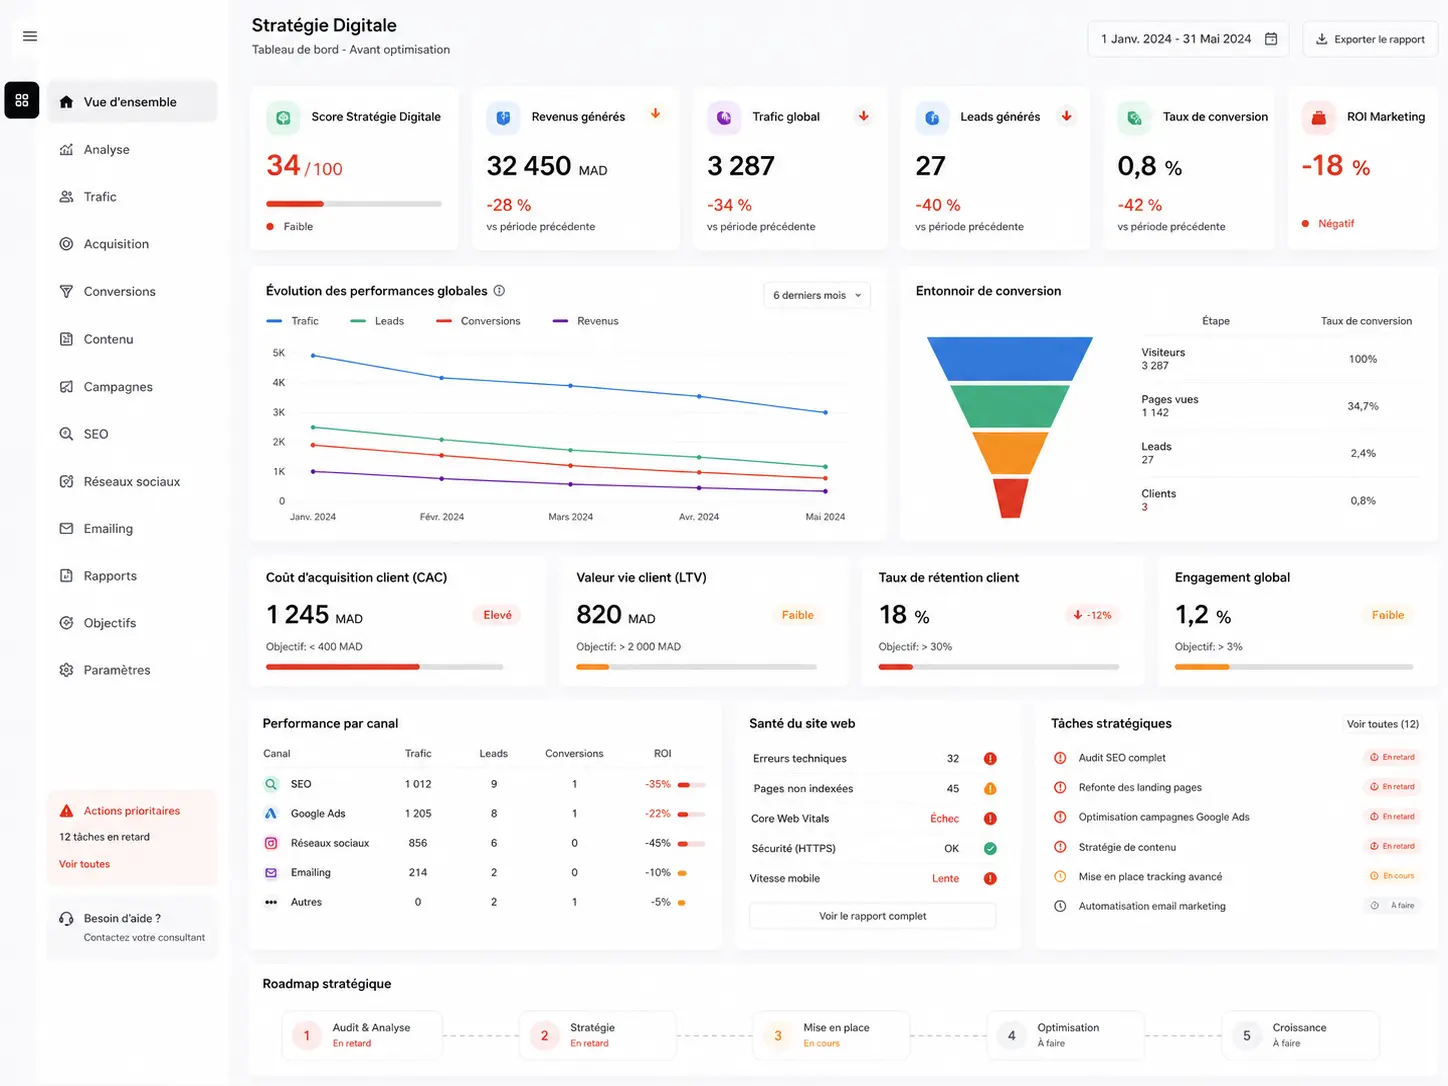Toggle the Conversions legend series

pyautogui.click(x=478, y=321)
